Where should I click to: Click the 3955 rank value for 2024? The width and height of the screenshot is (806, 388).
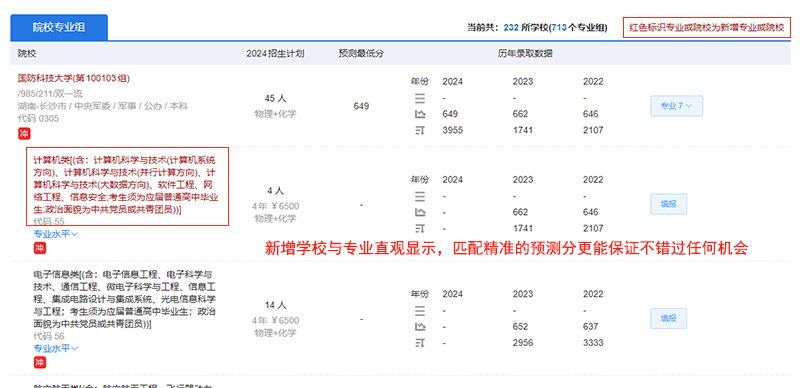coord(452,131)
